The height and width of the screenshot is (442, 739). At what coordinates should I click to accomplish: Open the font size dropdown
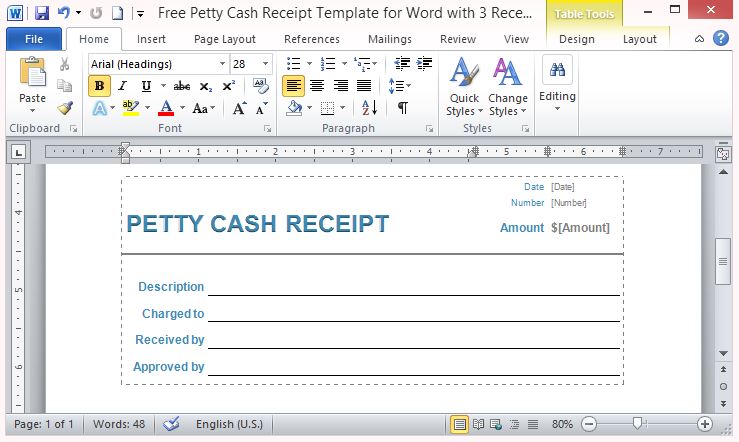265,64
